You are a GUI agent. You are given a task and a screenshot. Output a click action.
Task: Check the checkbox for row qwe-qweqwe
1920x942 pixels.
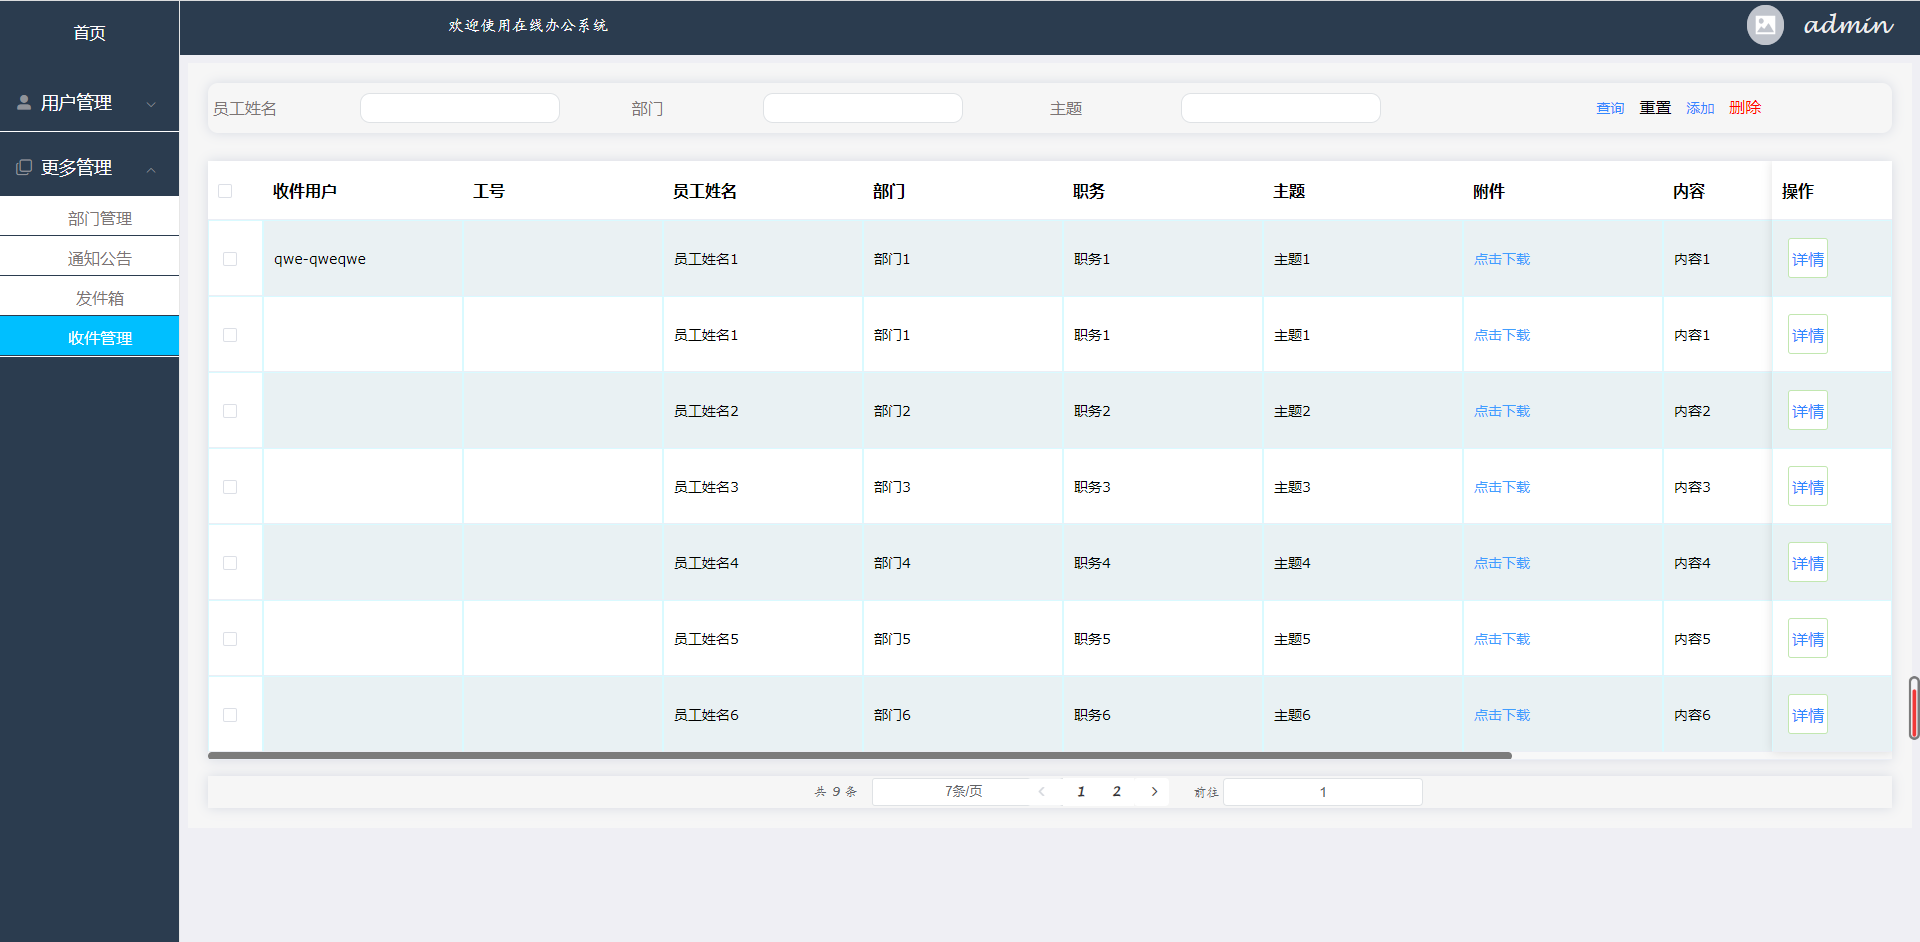230,258
